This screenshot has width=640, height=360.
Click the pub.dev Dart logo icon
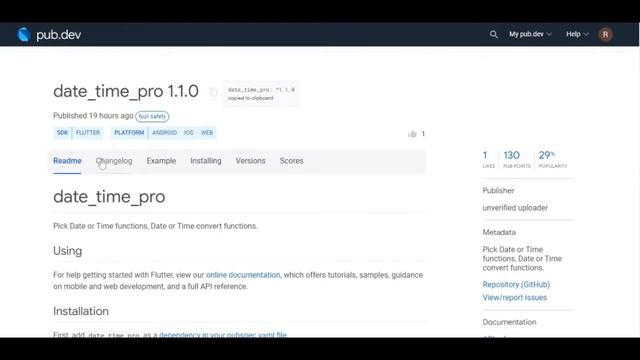tap(24, 34)
